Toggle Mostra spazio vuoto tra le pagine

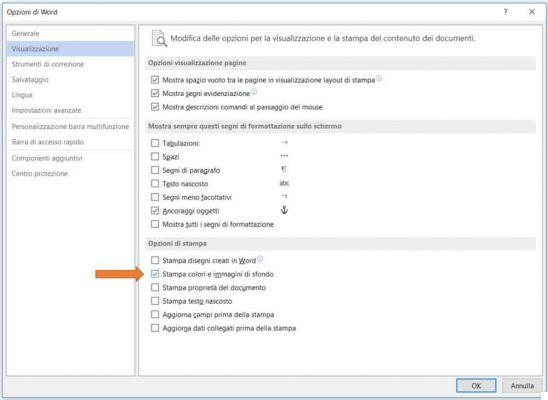(155, 80)
